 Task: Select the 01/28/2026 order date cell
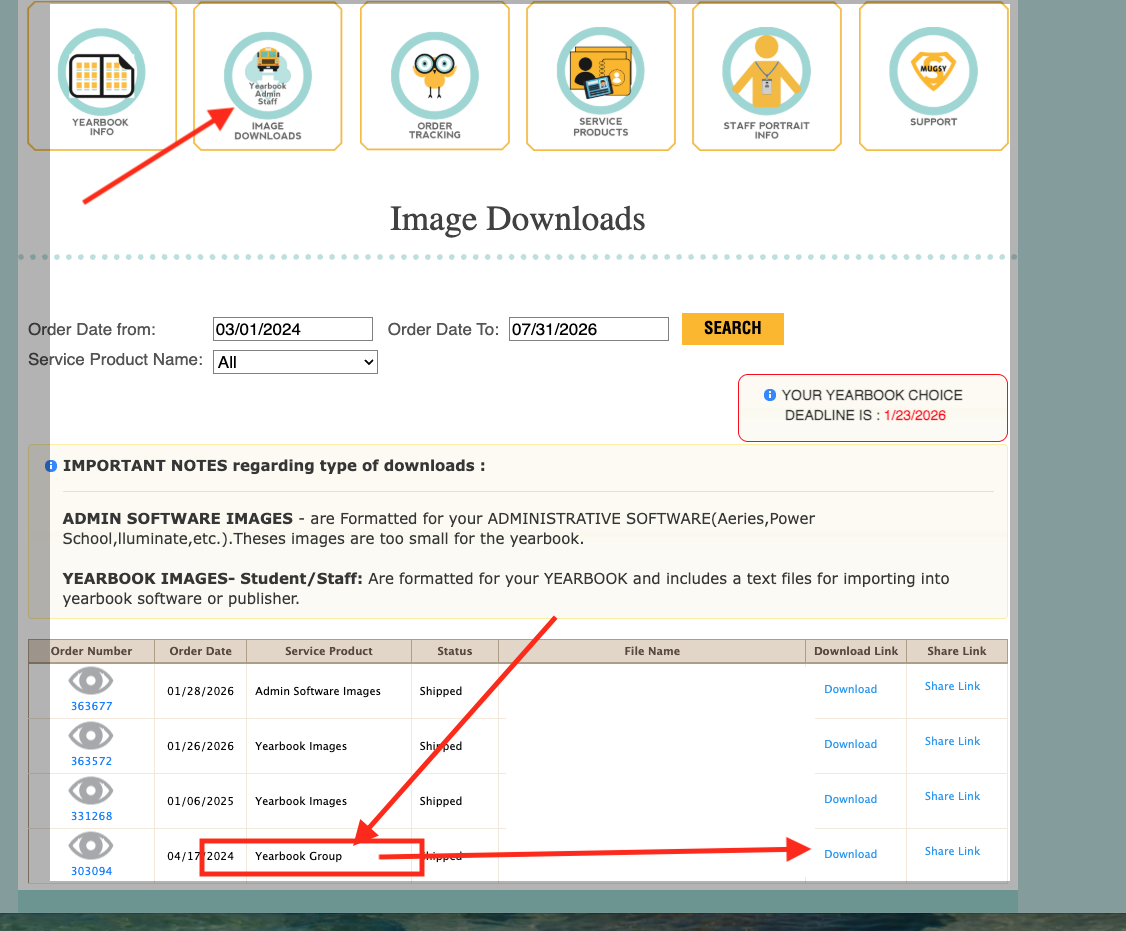click(200, 691)
